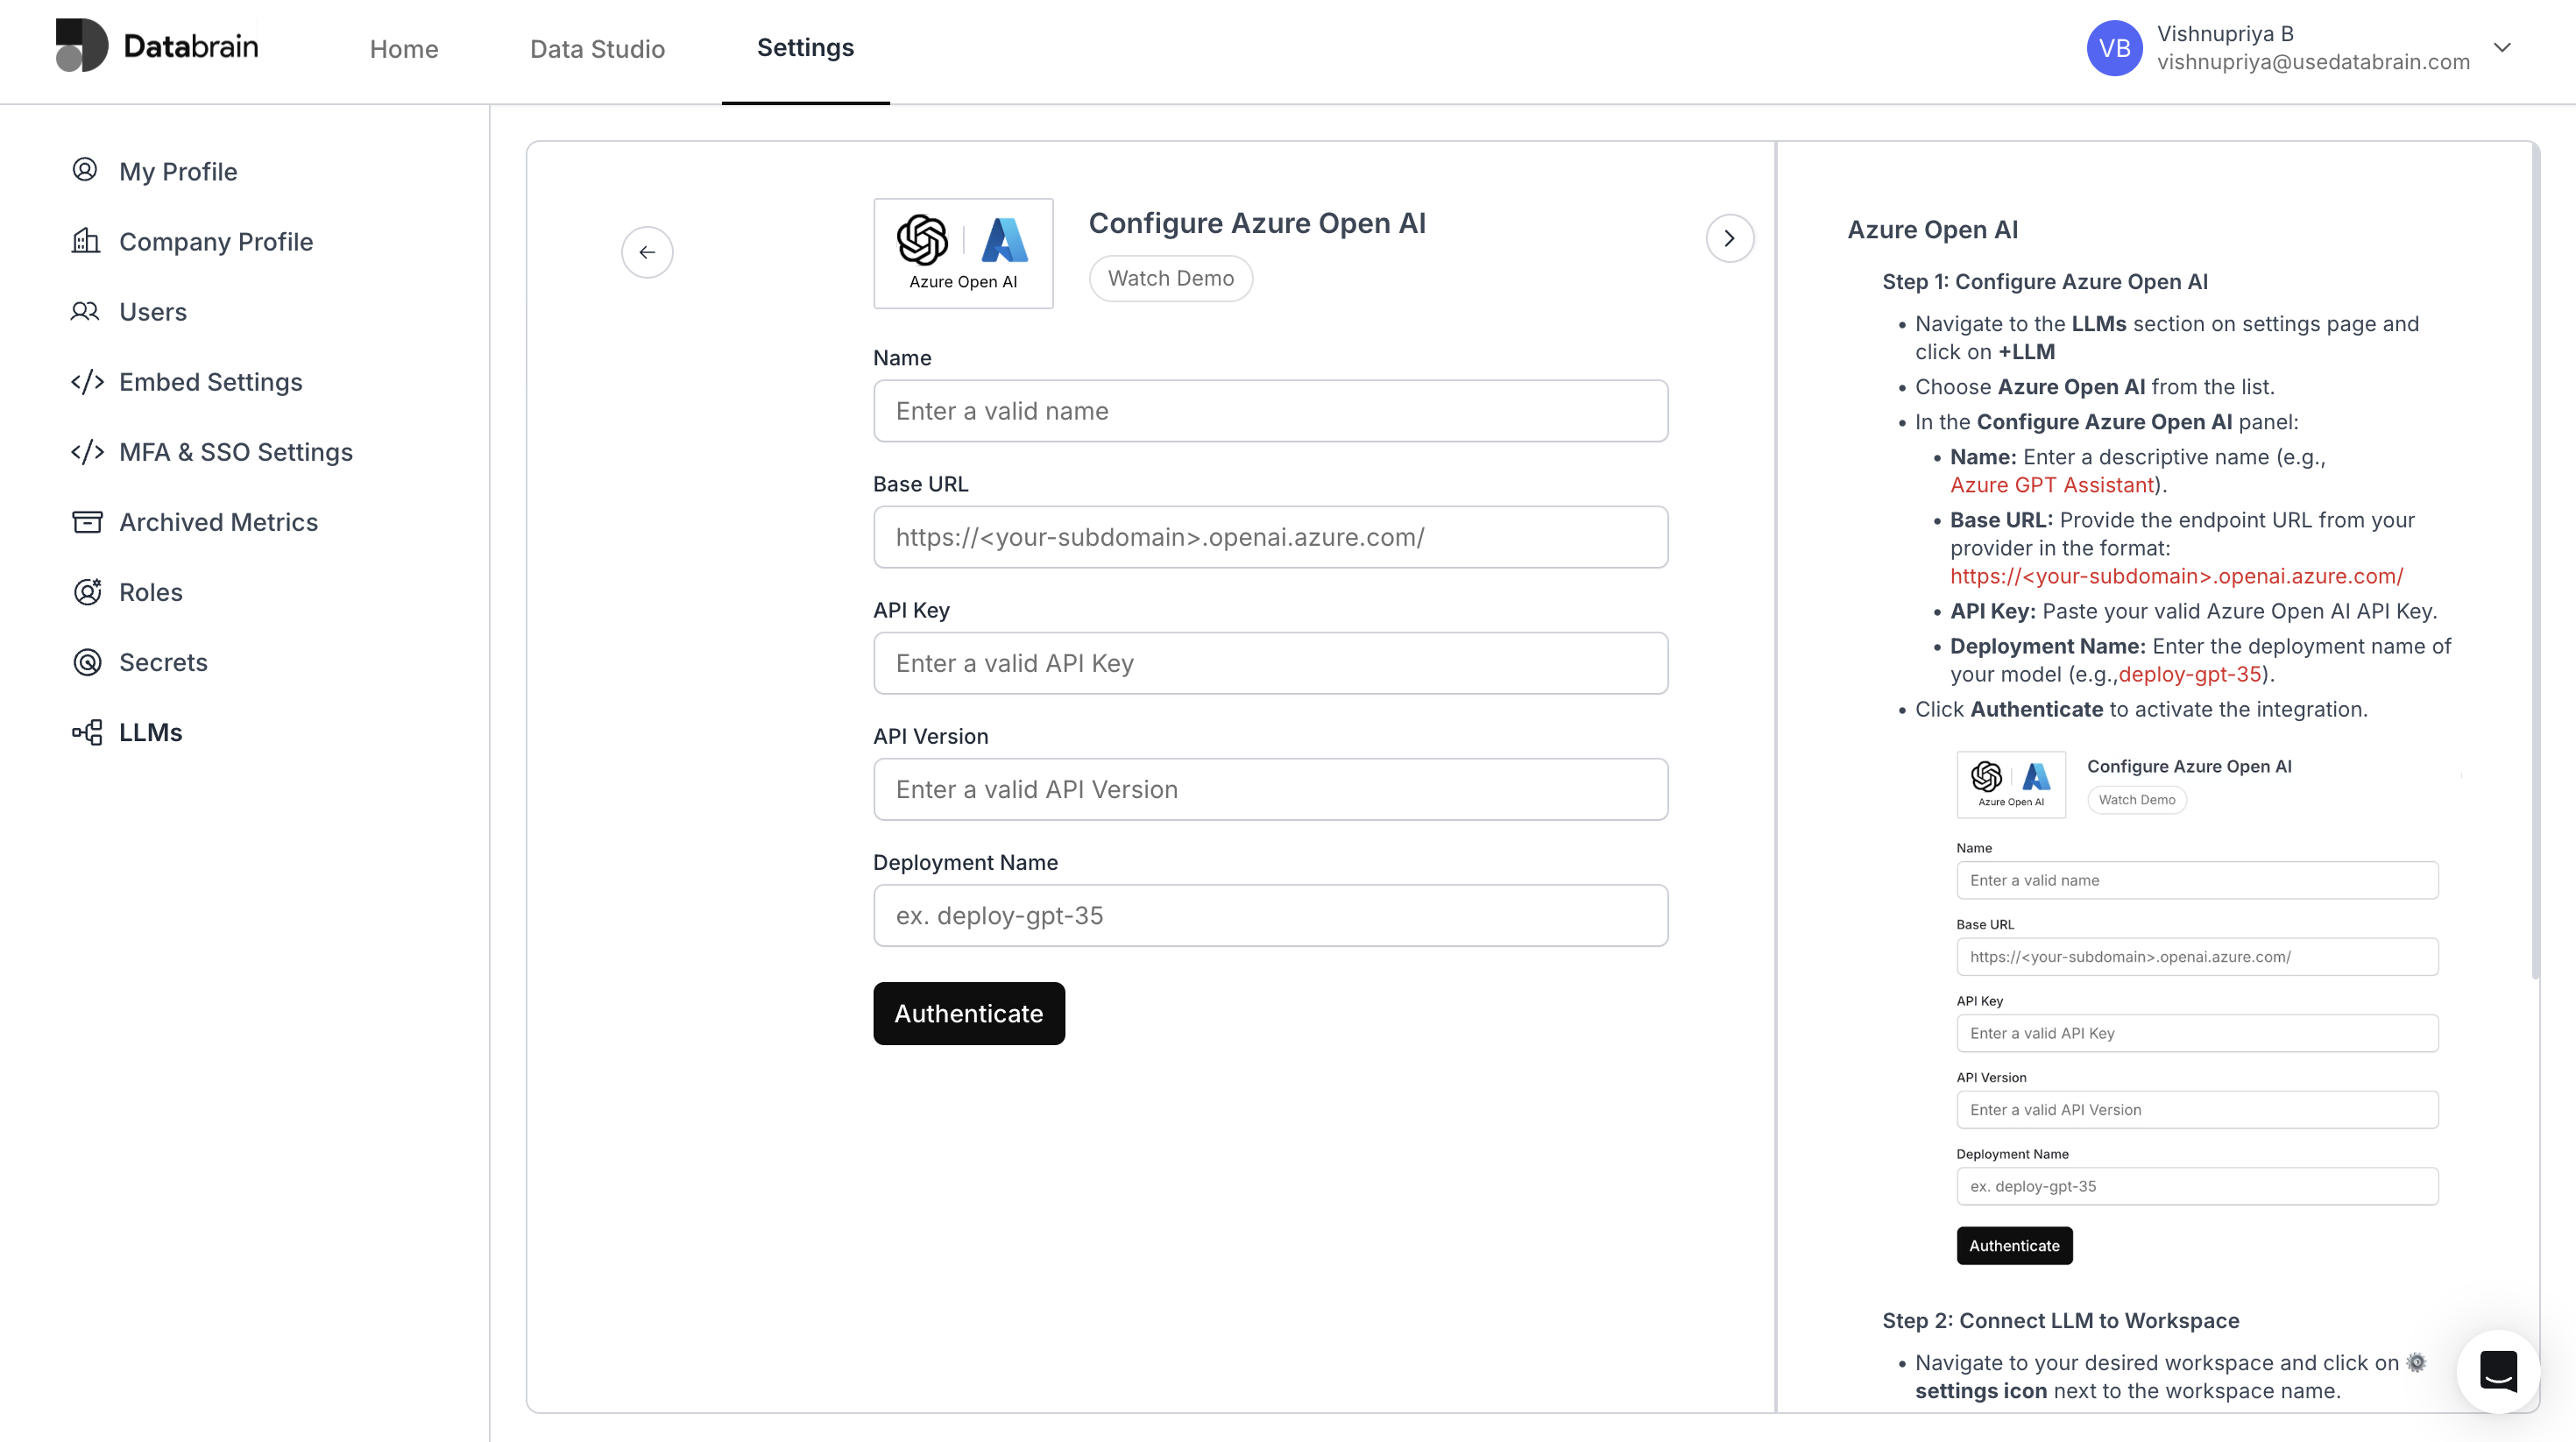Click the Secrets icon in sidebar
This screenshot has height=1442, width=2576.
87,662
